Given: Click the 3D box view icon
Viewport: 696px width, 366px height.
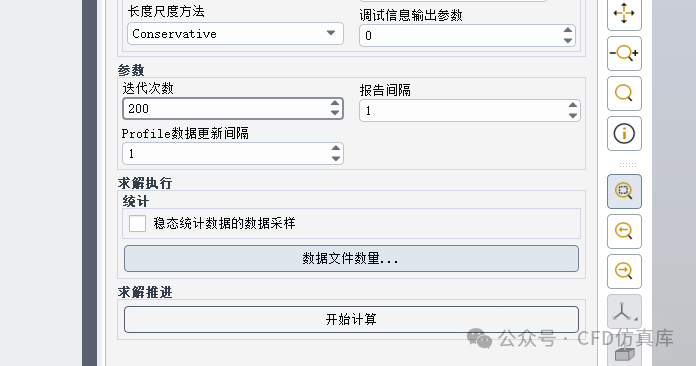Looking at the screenshot, I should [x=624, y=354].
